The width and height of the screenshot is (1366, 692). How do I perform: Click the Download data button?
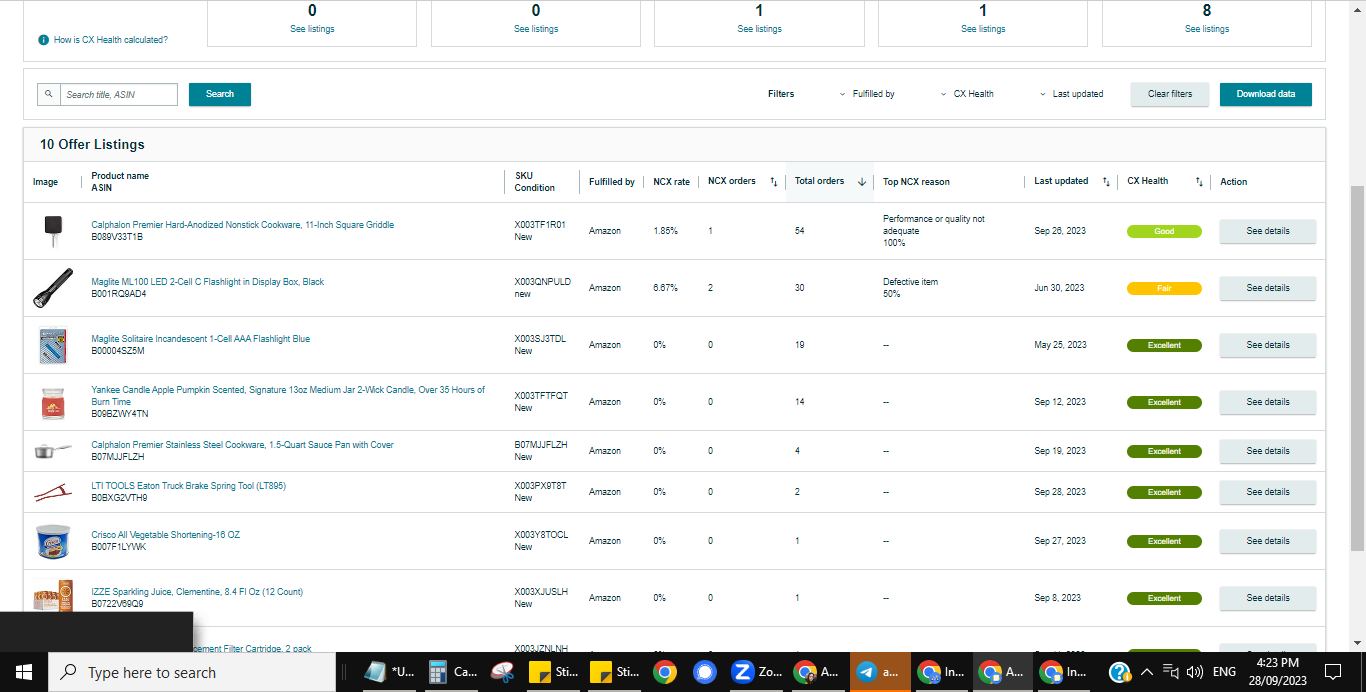1265,94
